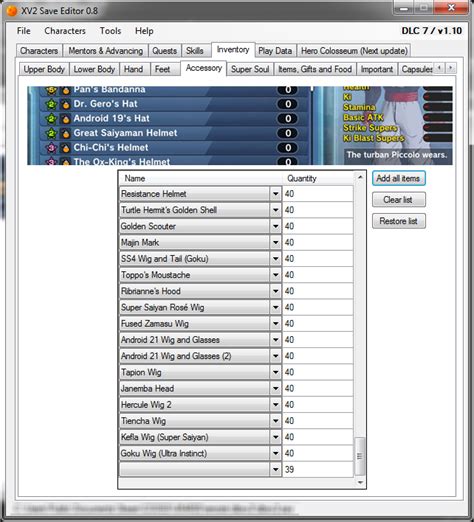Switch to the Quests tab
This screenshot has height=522, width=474.
coord(165,51)
